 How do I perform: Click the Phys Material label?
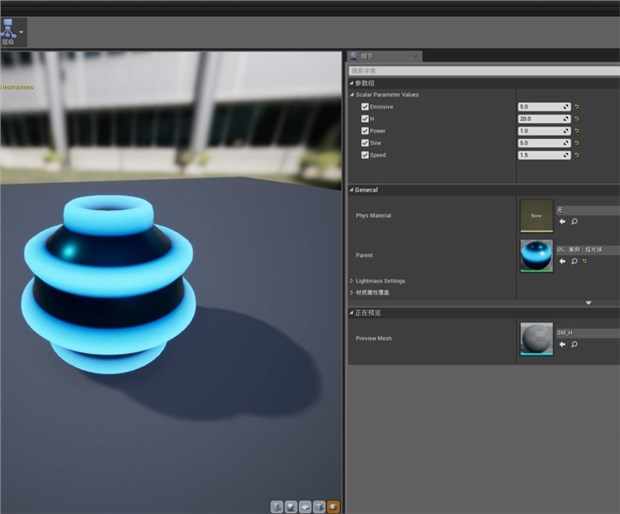[373, 215]
